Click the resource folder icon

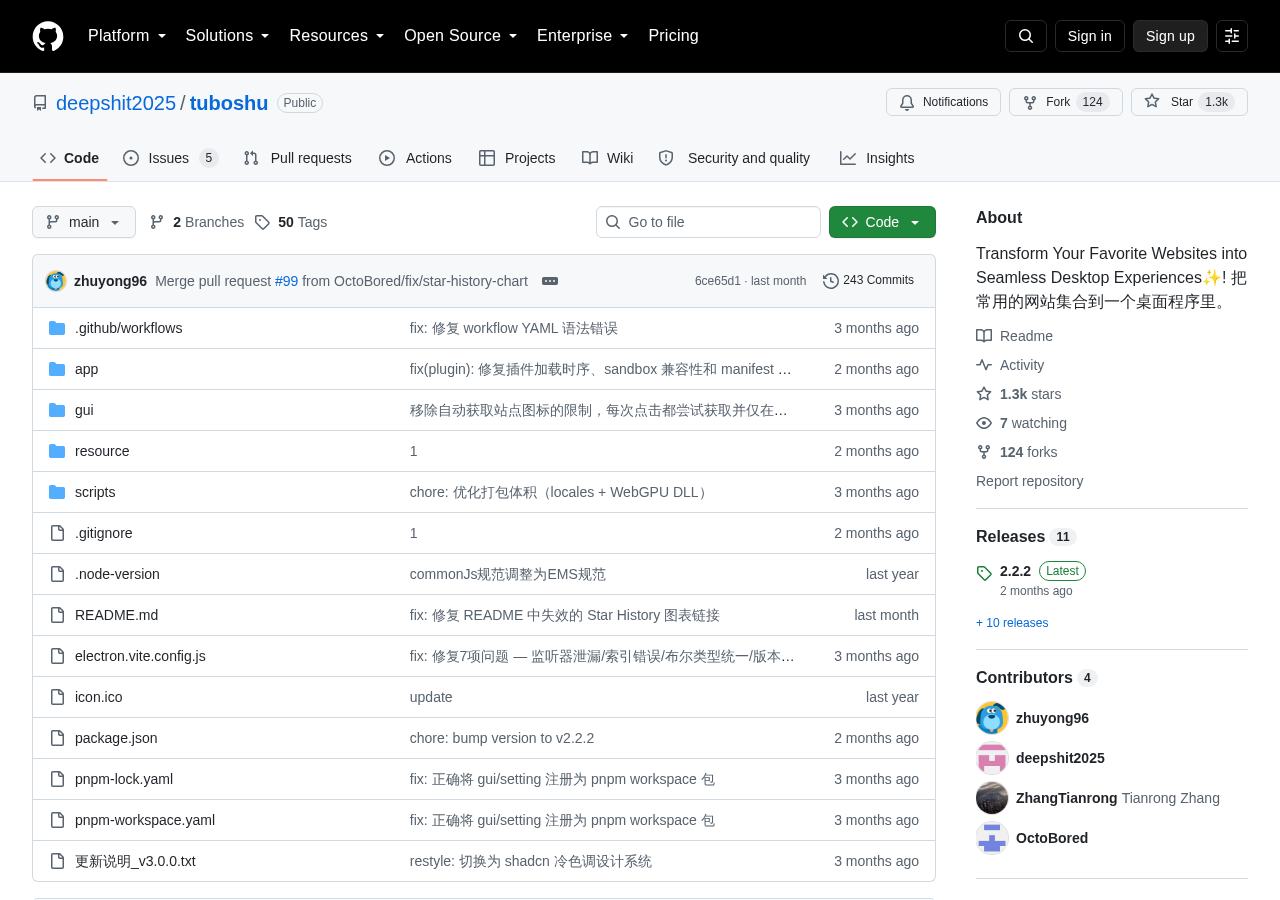tap(57, 451)
